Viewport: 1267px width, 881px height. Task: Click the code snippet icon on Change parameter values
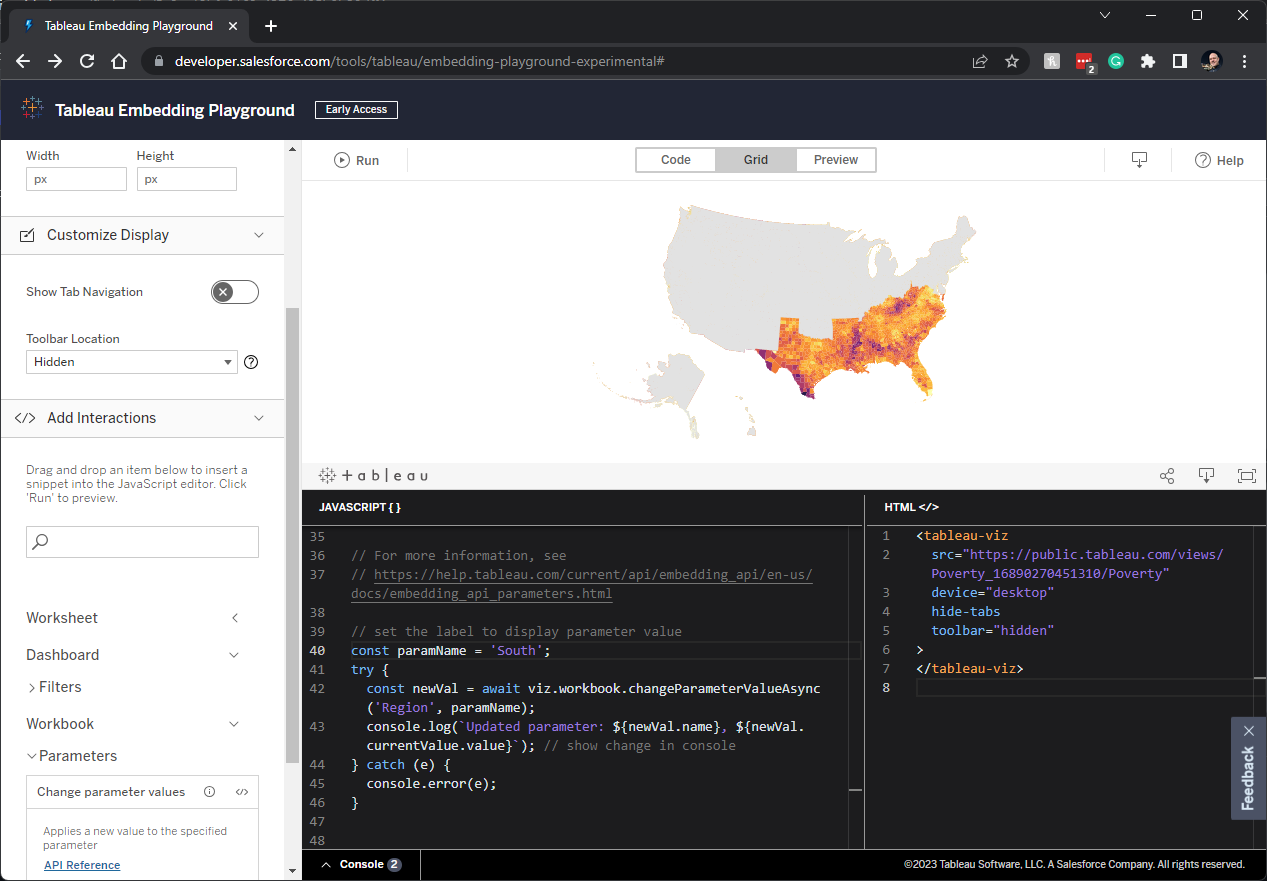coord(242,792)
